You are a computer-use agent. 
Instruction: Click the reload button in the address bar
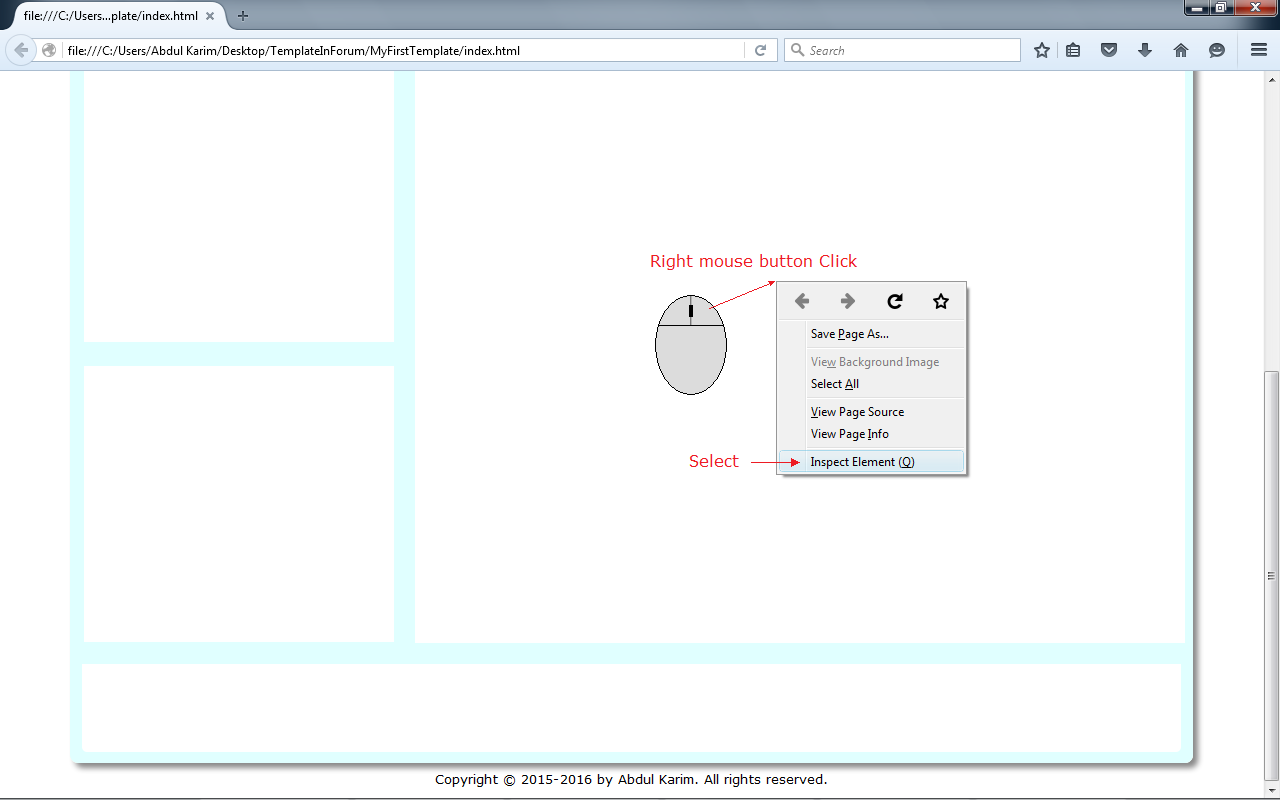760,50
